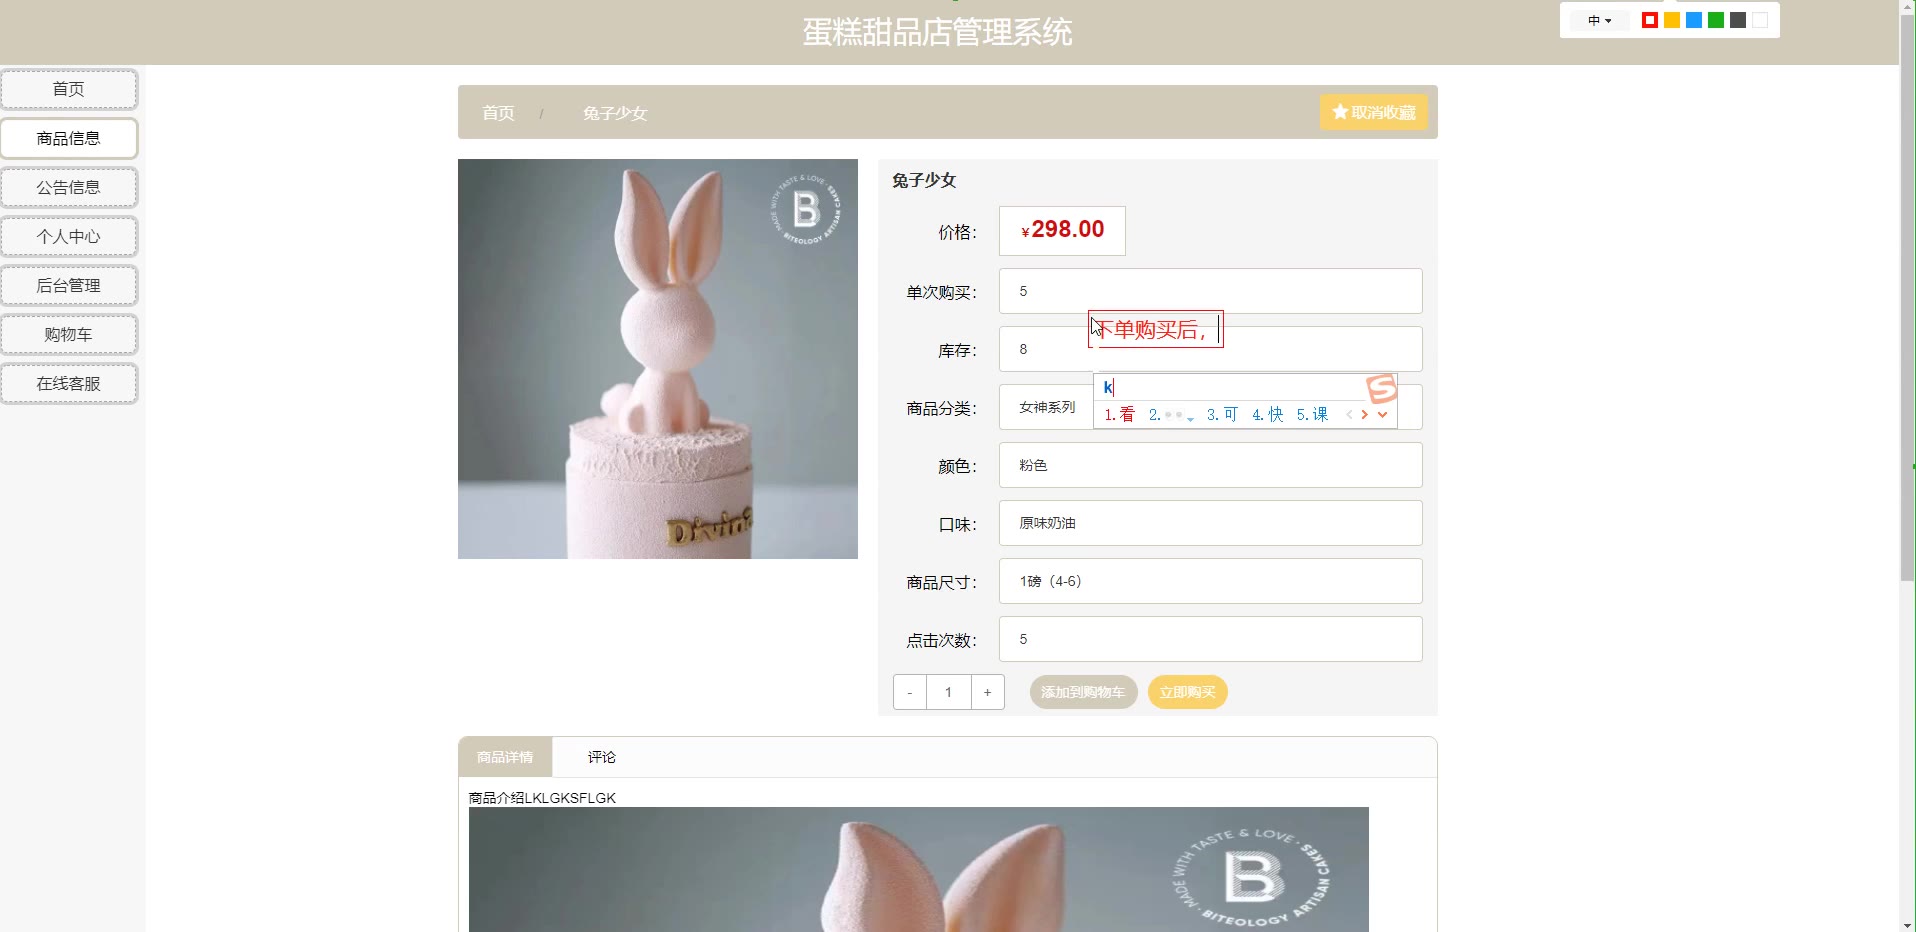Click the 蛋糕甜品店管理系统 header title
This screenshot has width=1916, height=932.
coord(937,32)
